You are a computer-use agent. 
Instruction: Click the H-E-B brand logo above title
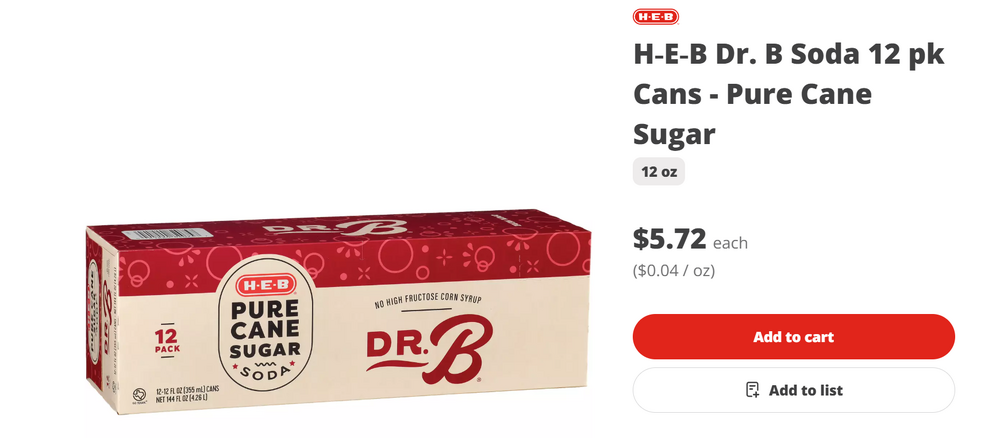(x=656, y=17)
